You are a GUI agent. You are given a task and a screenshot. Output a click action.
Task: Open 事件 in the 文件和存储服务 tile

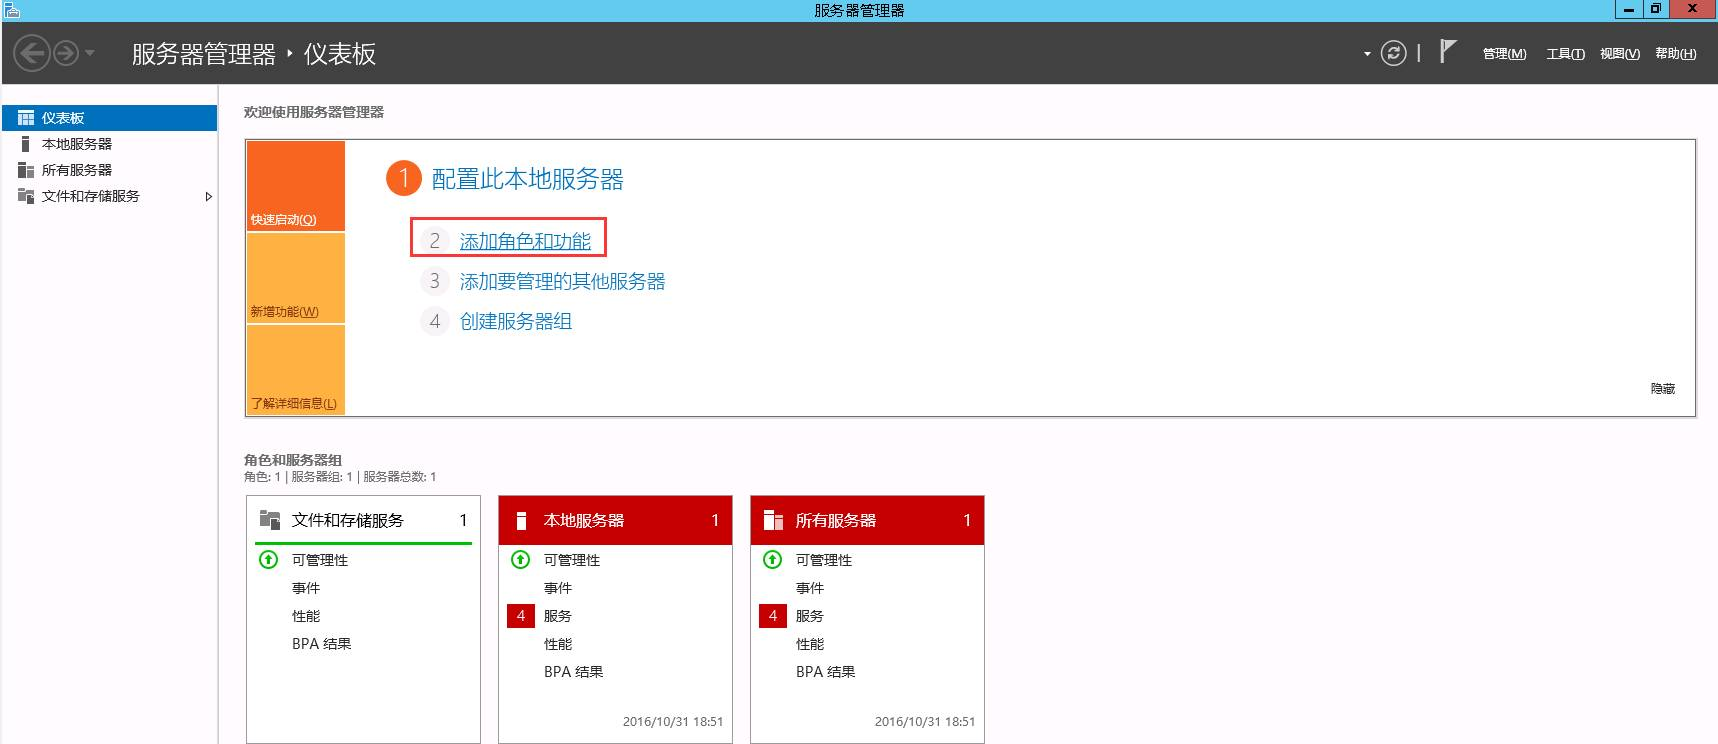[x=306, y=588]
